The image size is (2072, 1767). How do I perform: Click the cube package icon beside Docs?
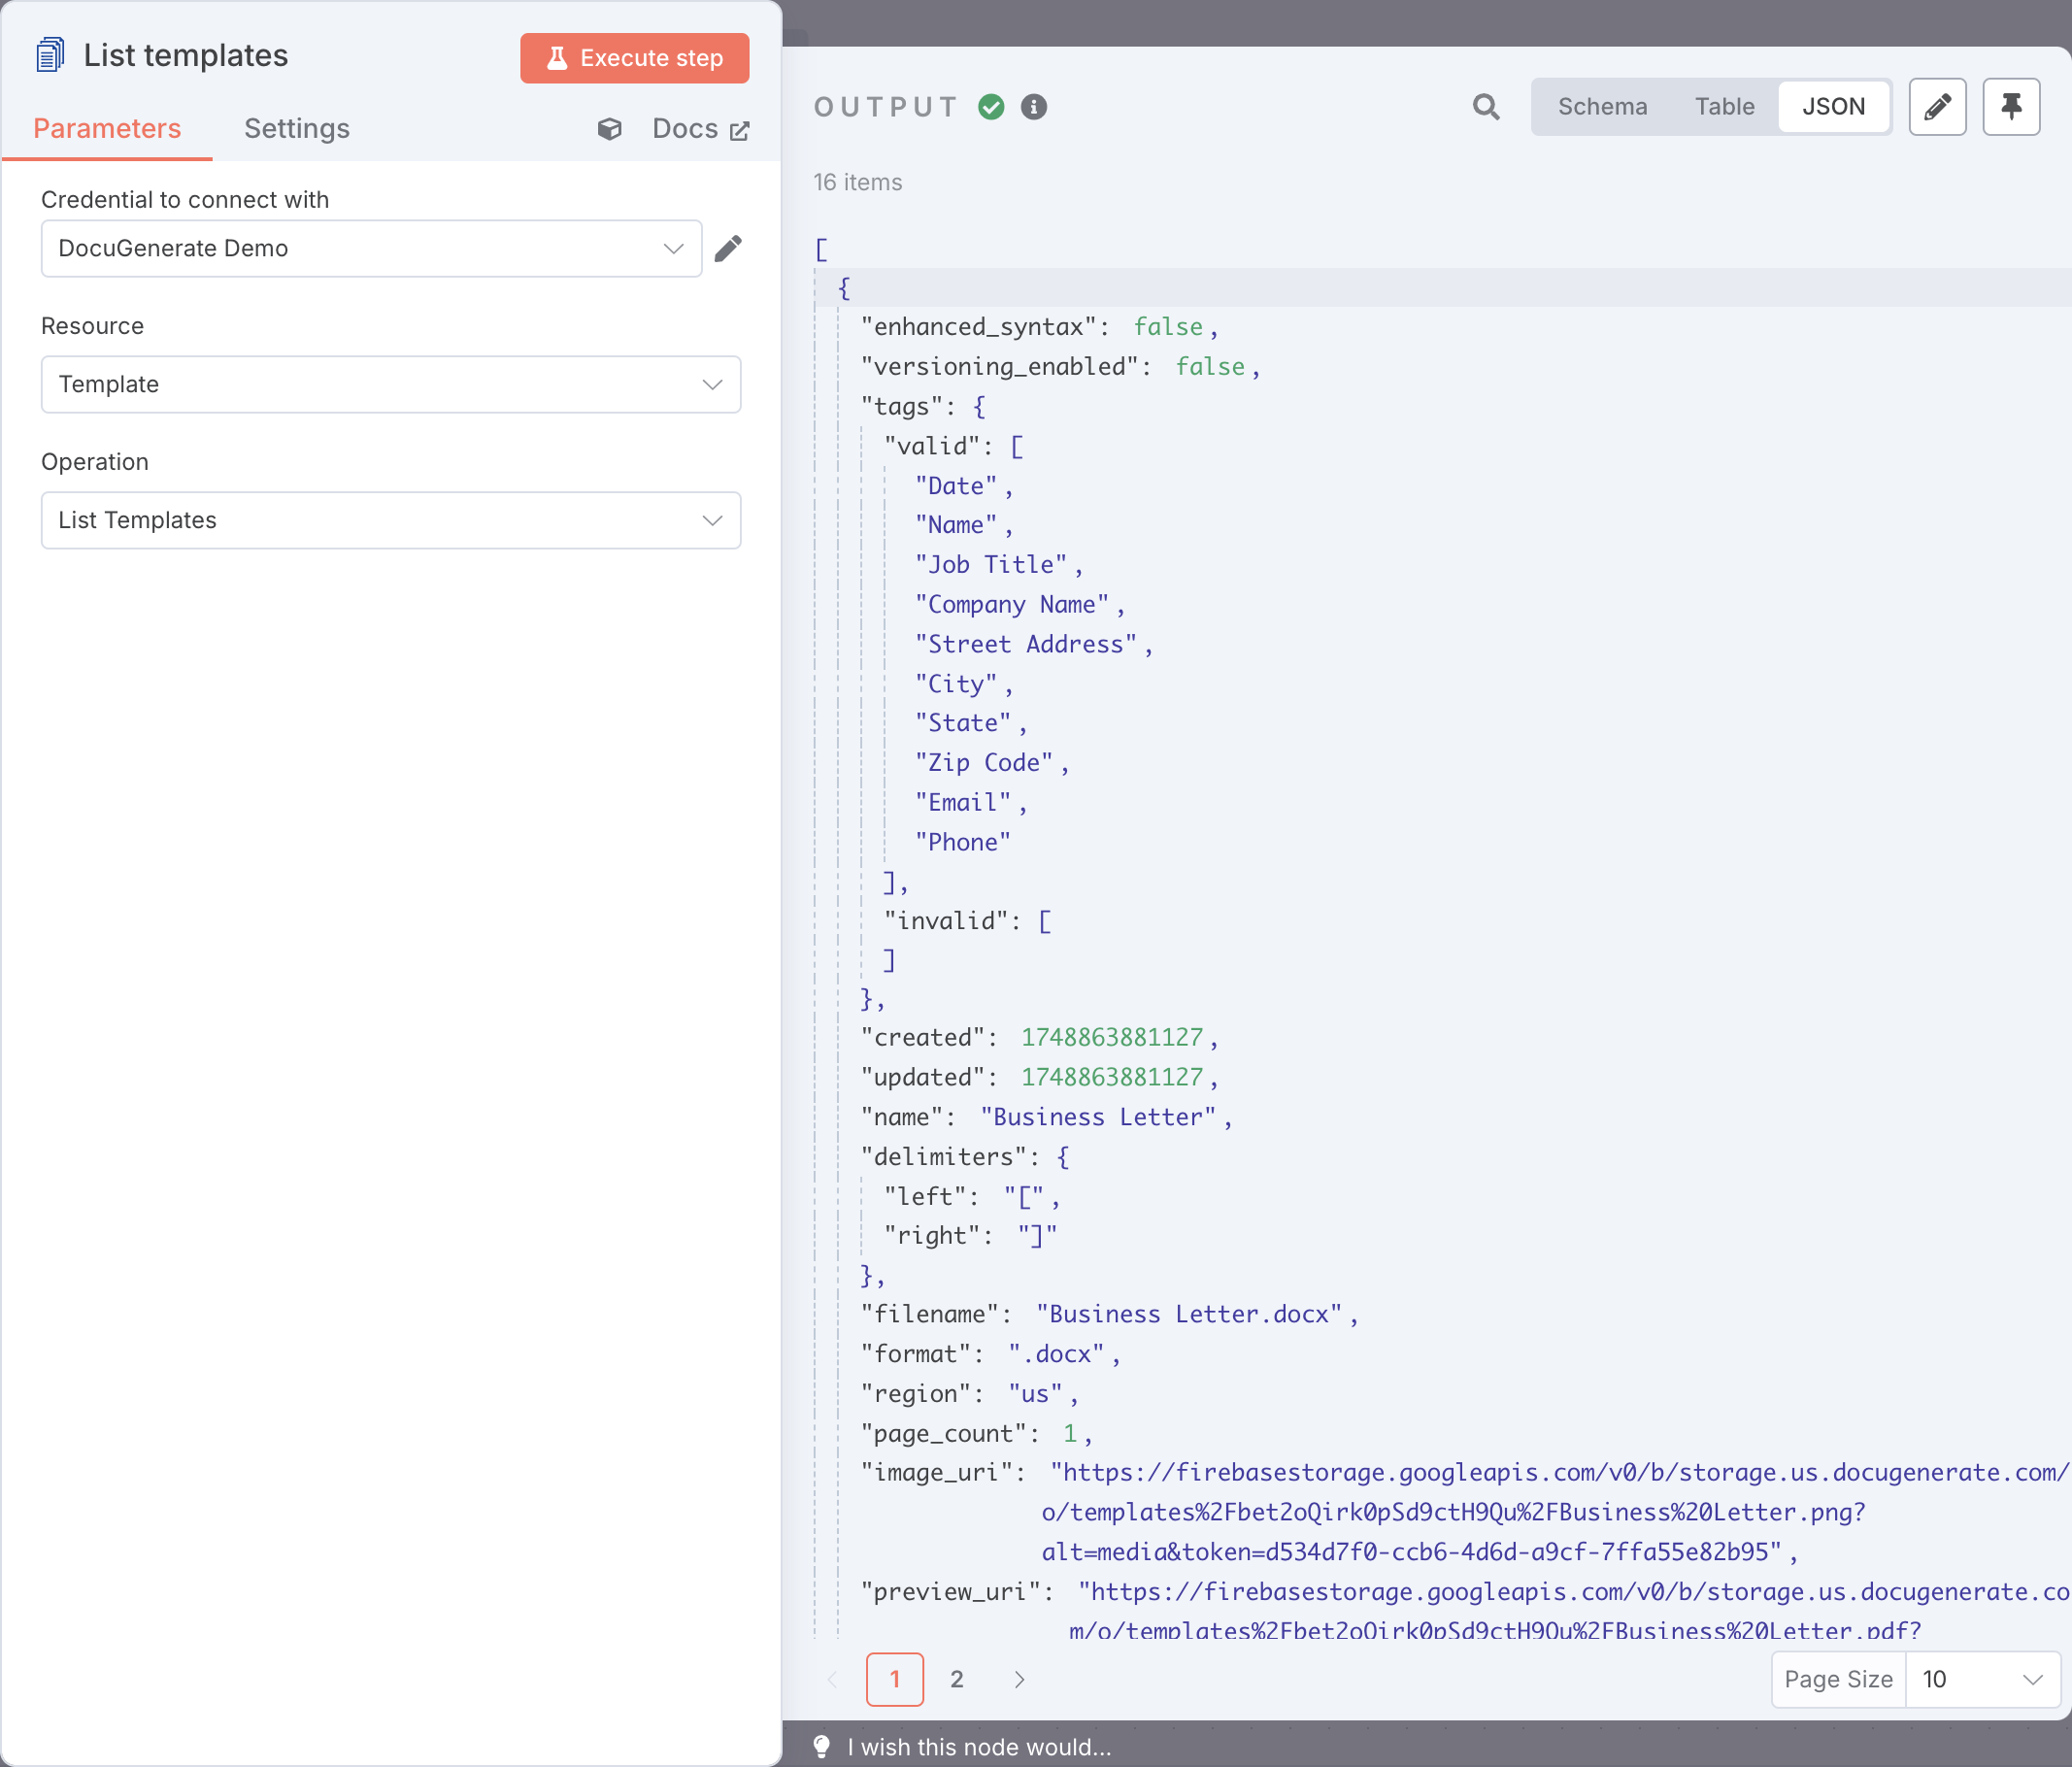pyautogui.click(x=610, y=129)
